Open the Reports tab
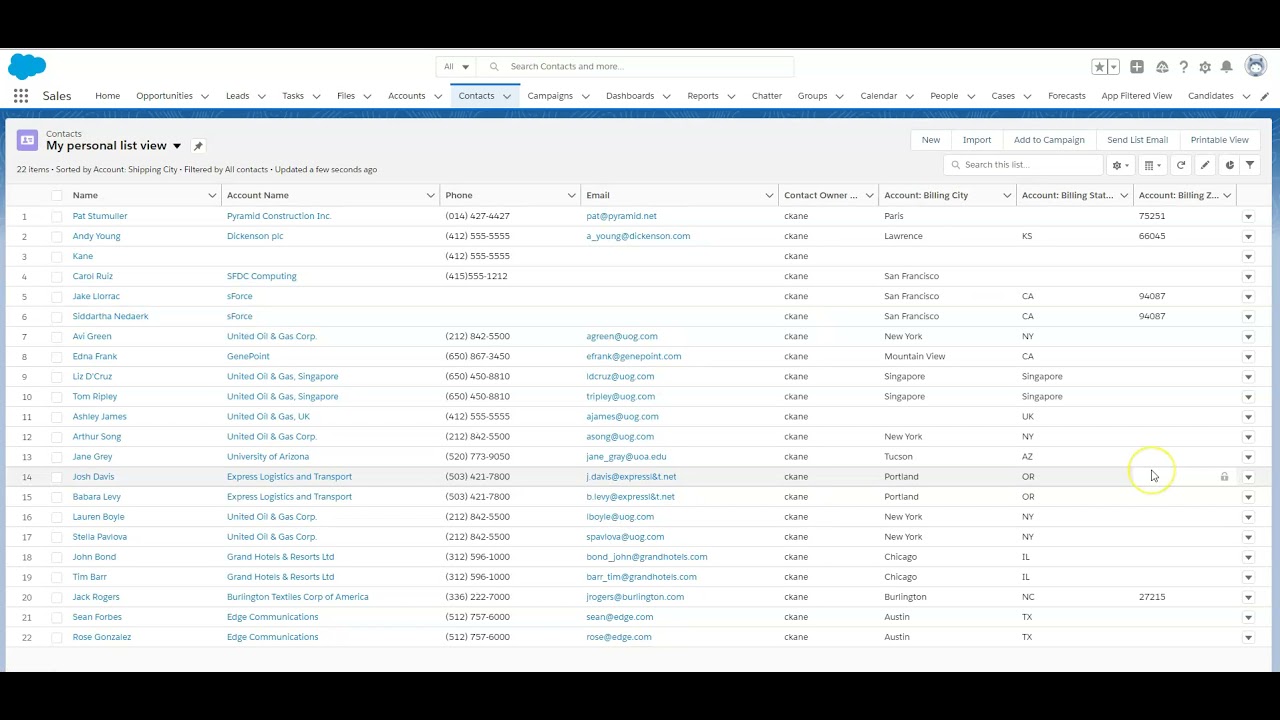The height and width of the screenshot is (720, 1280). click(703, 96)
